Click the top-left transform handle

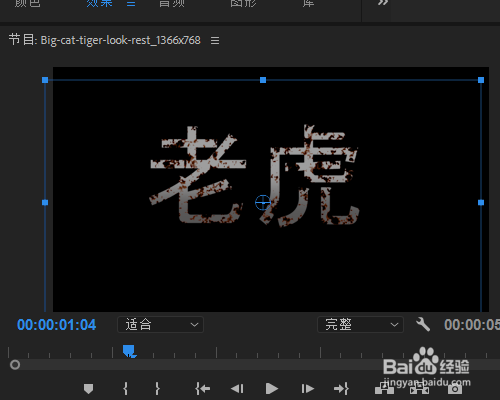click(x=45, y=80)
